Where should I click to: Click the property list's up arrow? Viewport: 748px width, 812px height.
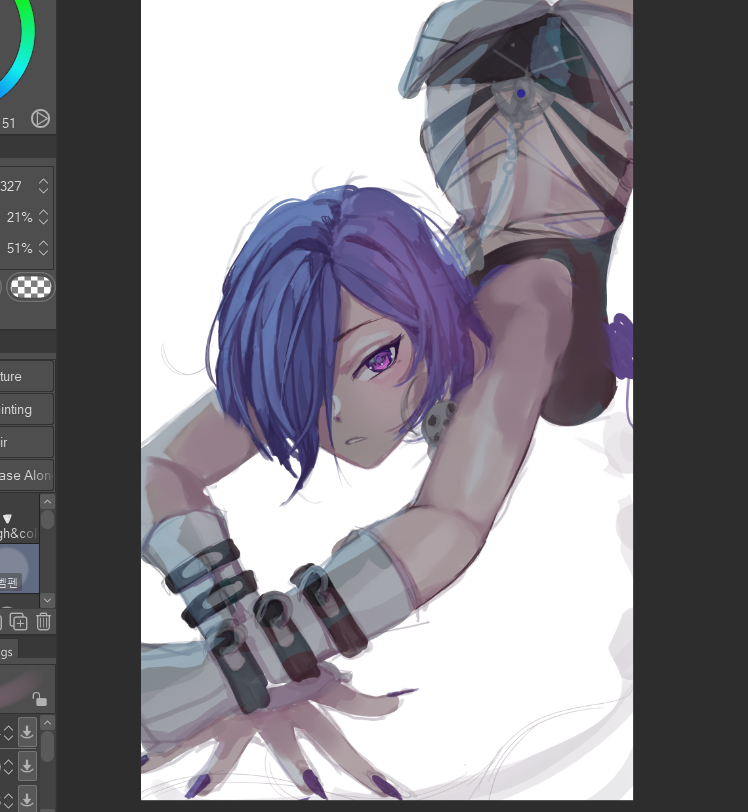47,723
